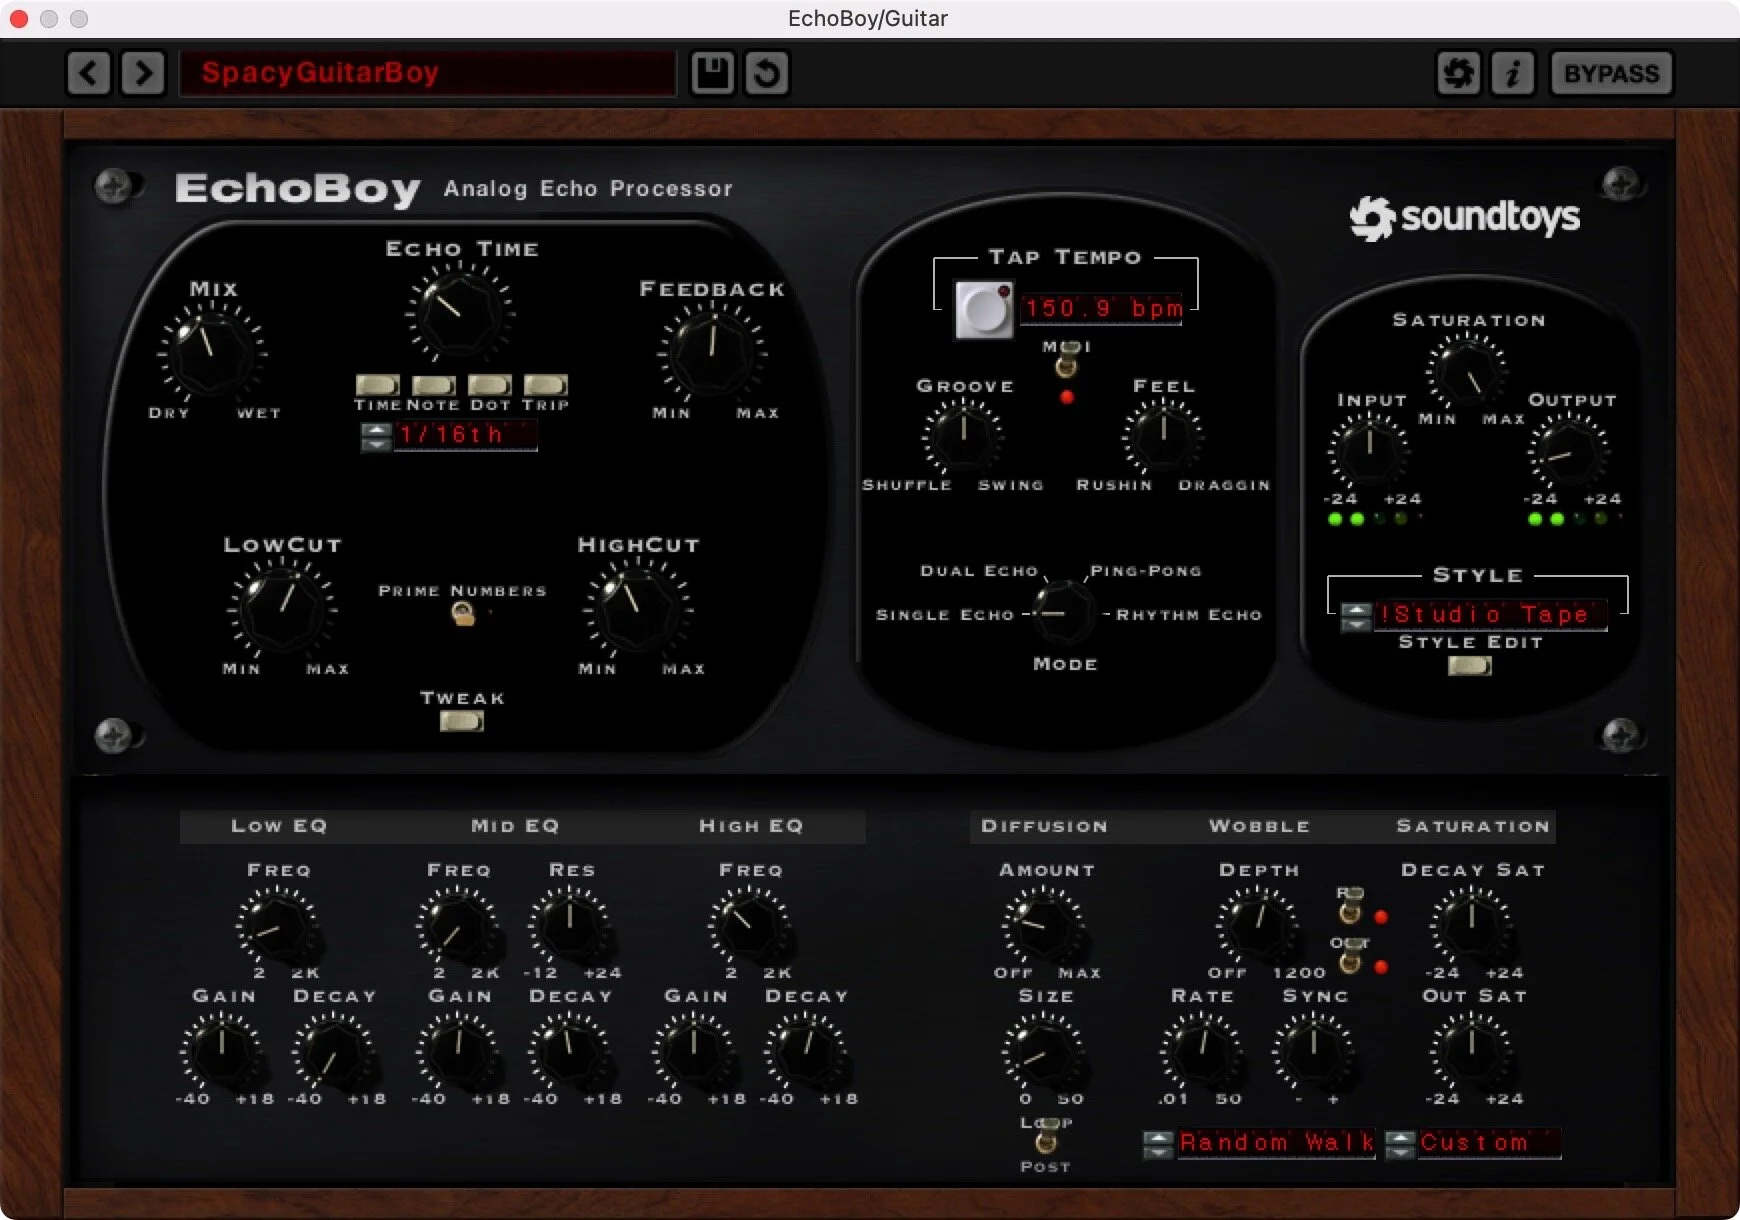Select the Diffusion section header
Image resolution: width=1740 pixels, height=1220 pixels.
click(1044, 826)
